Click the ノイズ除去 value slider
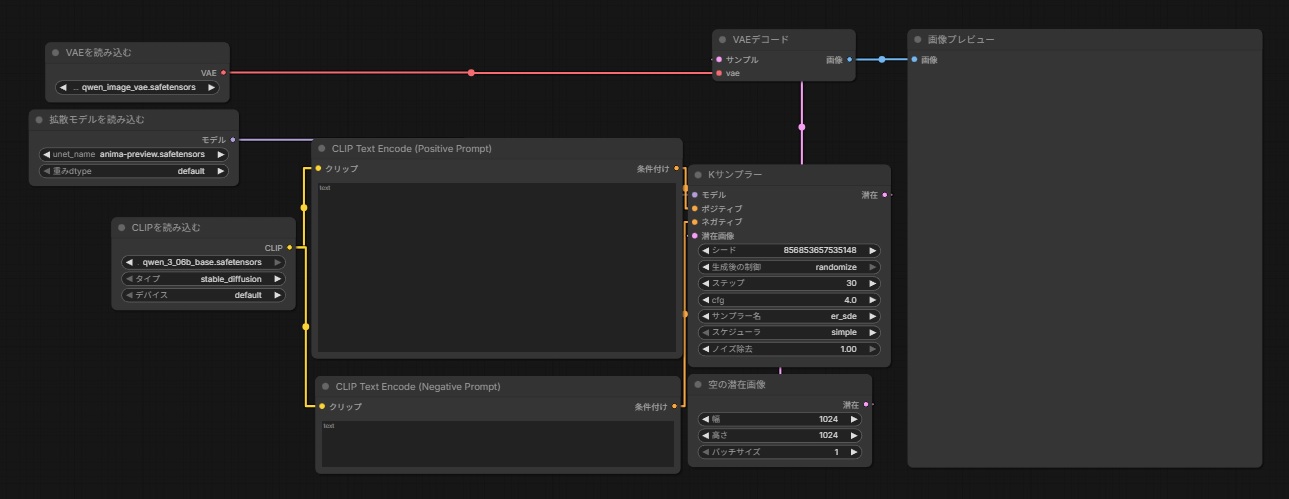 (x=789, y=349)
